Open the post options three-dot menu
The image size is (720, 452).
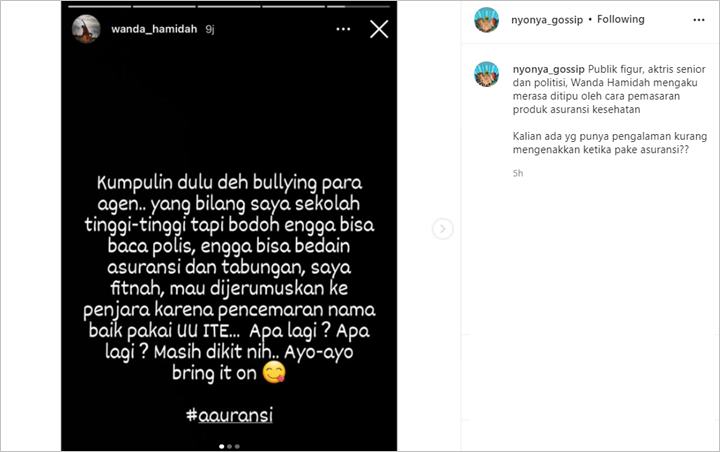[699, 20]
